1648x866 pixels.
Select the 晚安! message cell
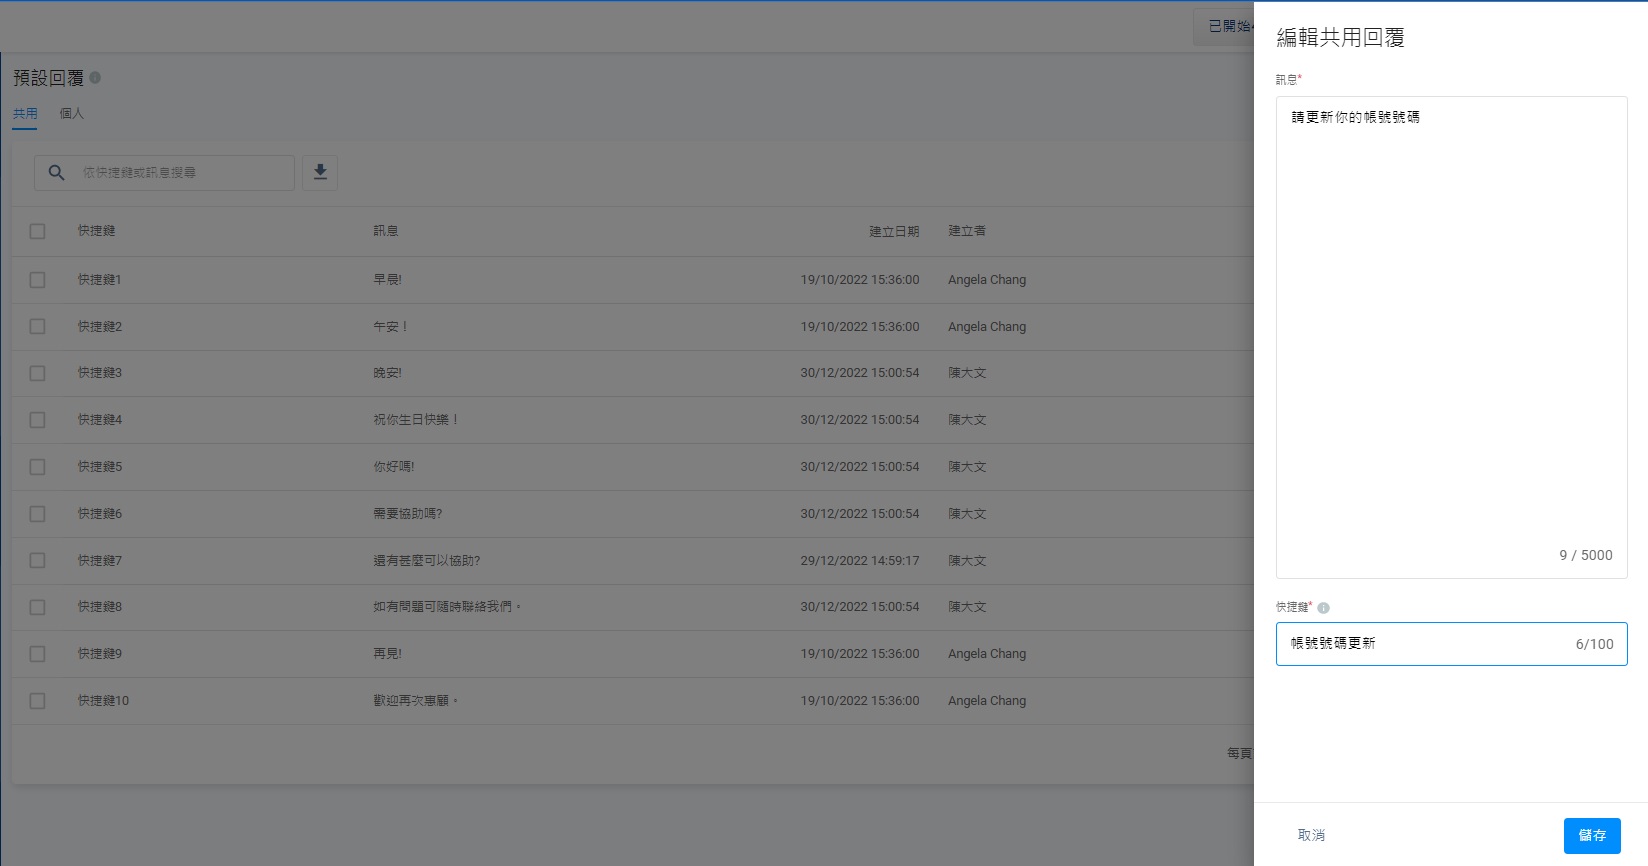[388, 373]
